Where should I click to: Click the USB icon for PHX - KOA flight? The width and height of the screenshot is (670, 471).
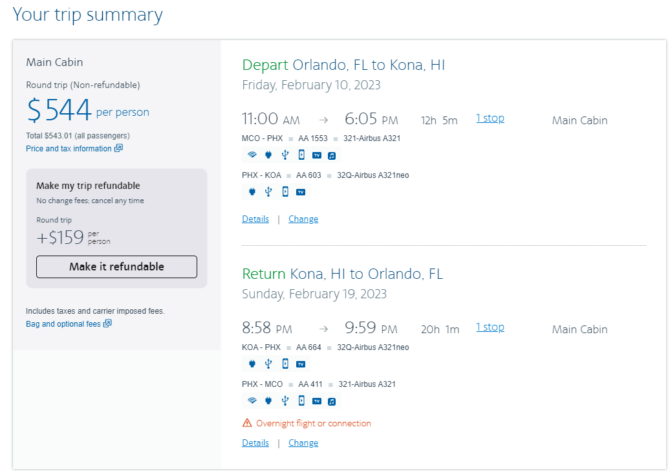[268, 192]
